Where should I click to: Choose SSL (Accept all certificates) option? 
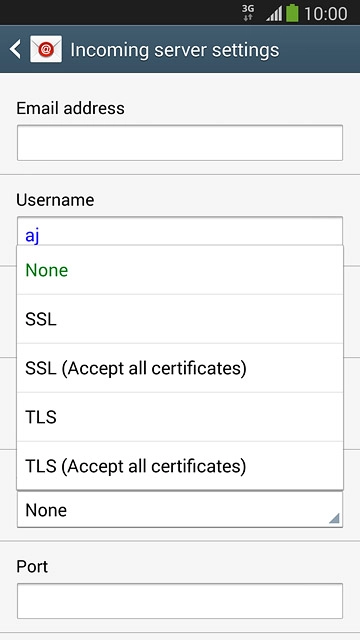[180, 368]
